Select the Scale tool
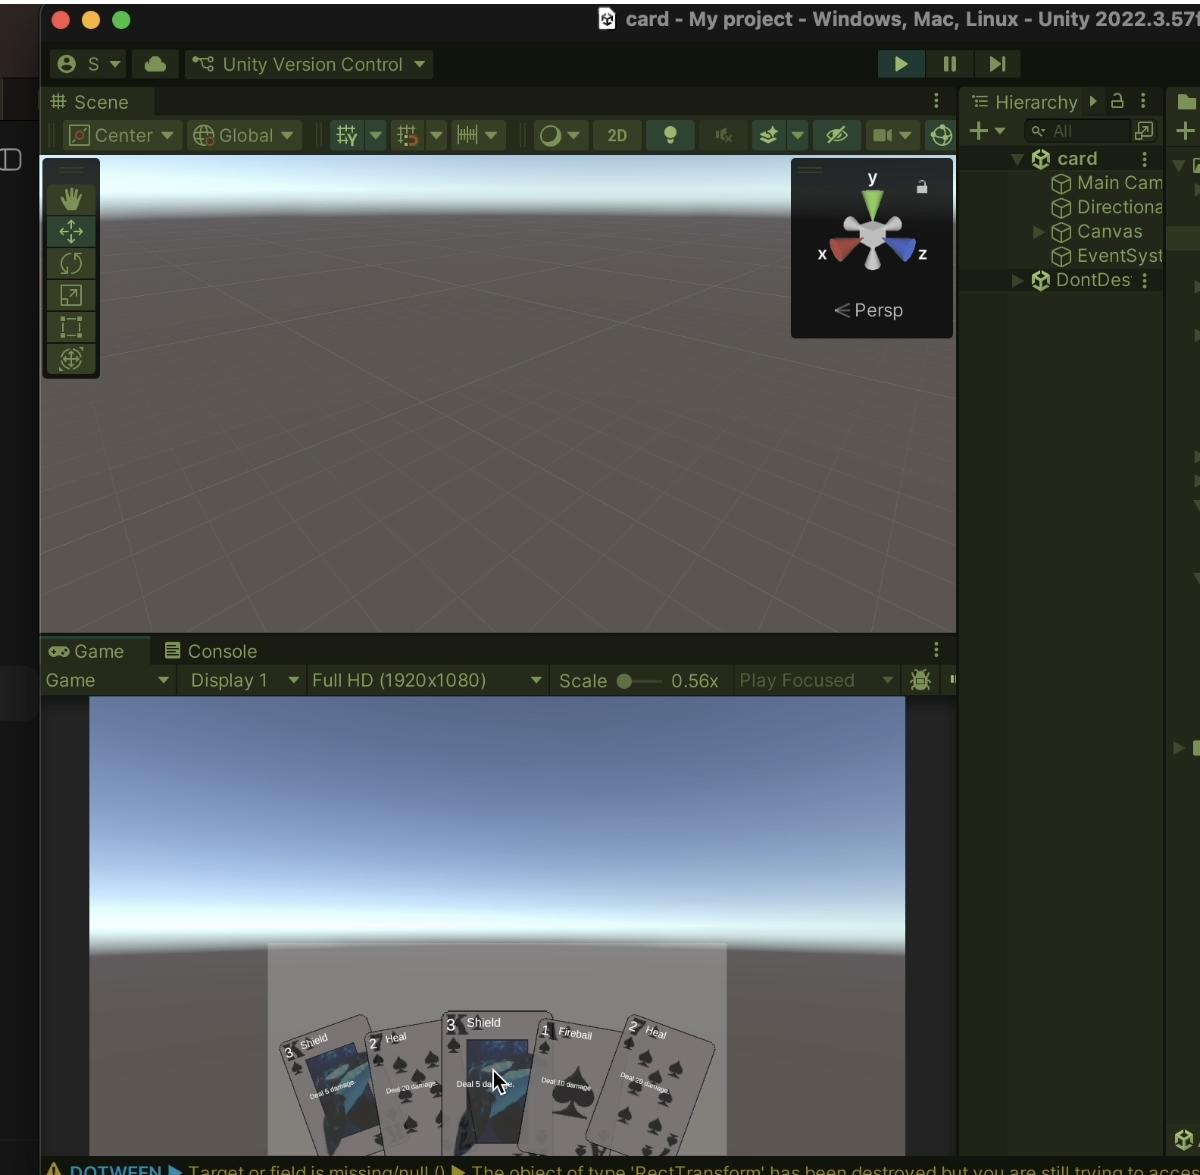1200x1175 pixels. pos(71,295)
